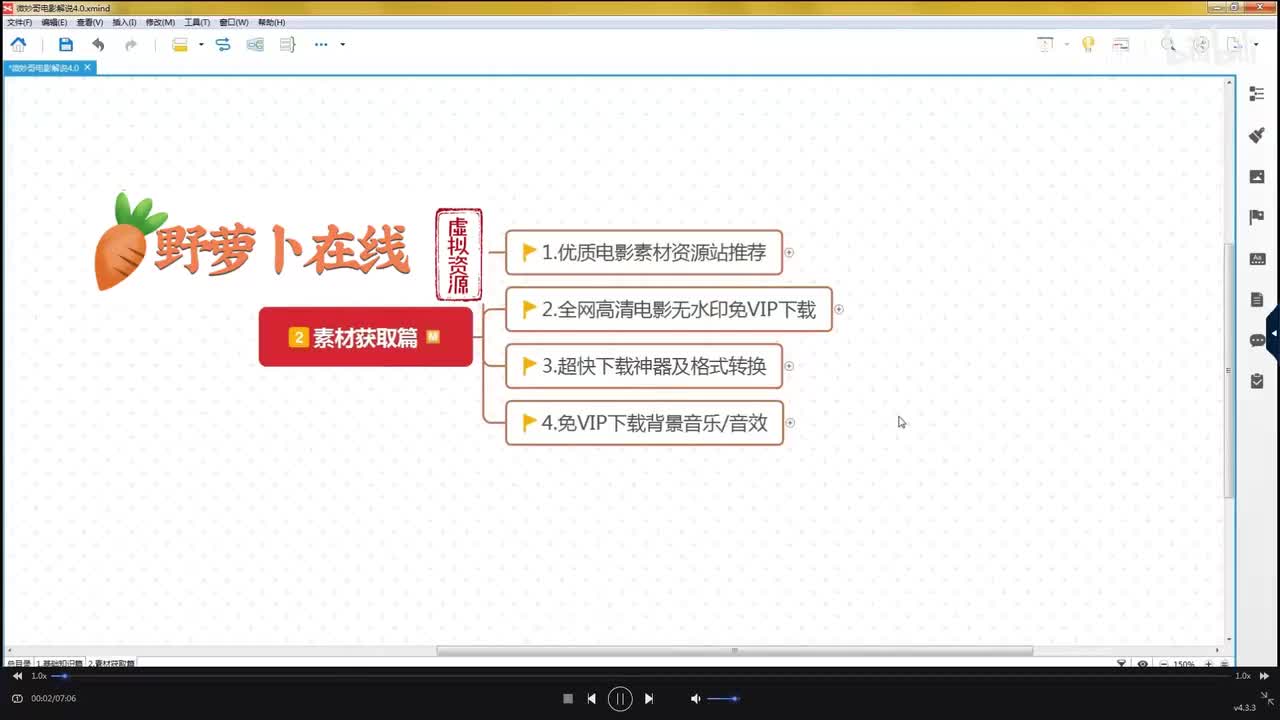Select topic 3.超快下载神器及格式转换
Screen dimensions: 1280x720
point(644,366)
